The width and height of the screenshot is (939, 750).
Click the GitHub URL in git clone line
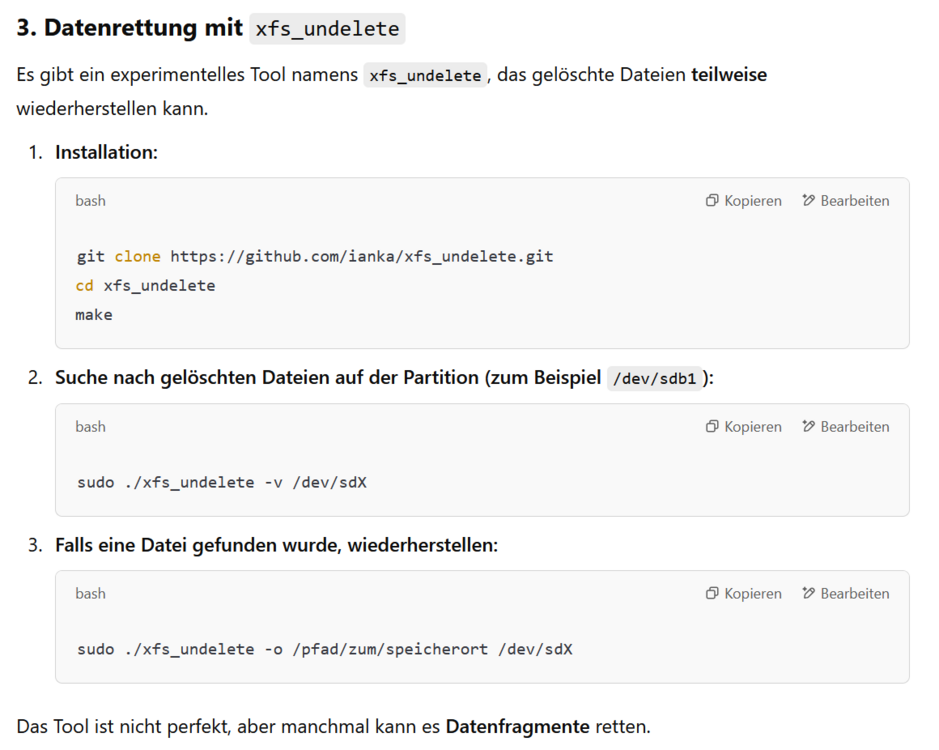point(362,256)
